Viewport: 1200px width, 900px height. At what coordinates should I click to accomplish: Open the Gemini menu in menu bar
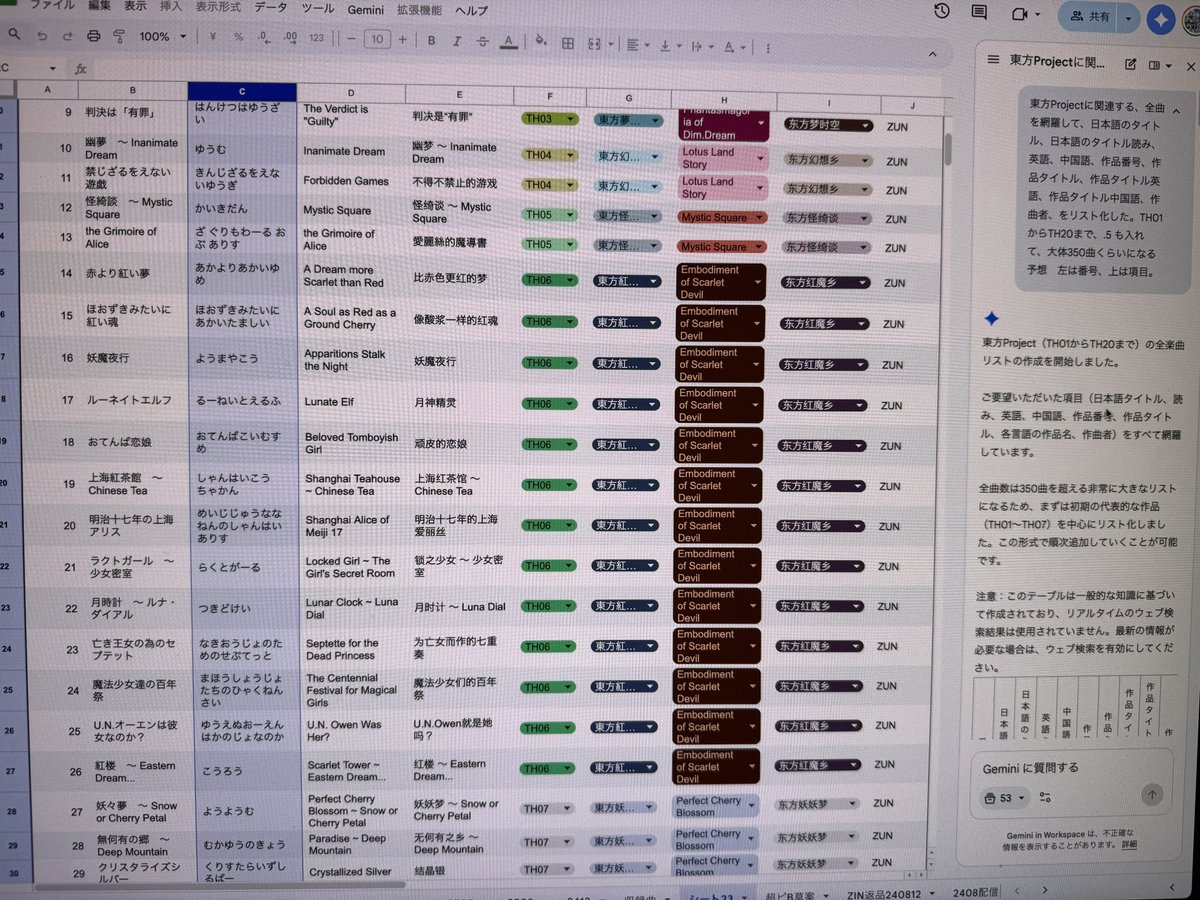pos(367,9)
